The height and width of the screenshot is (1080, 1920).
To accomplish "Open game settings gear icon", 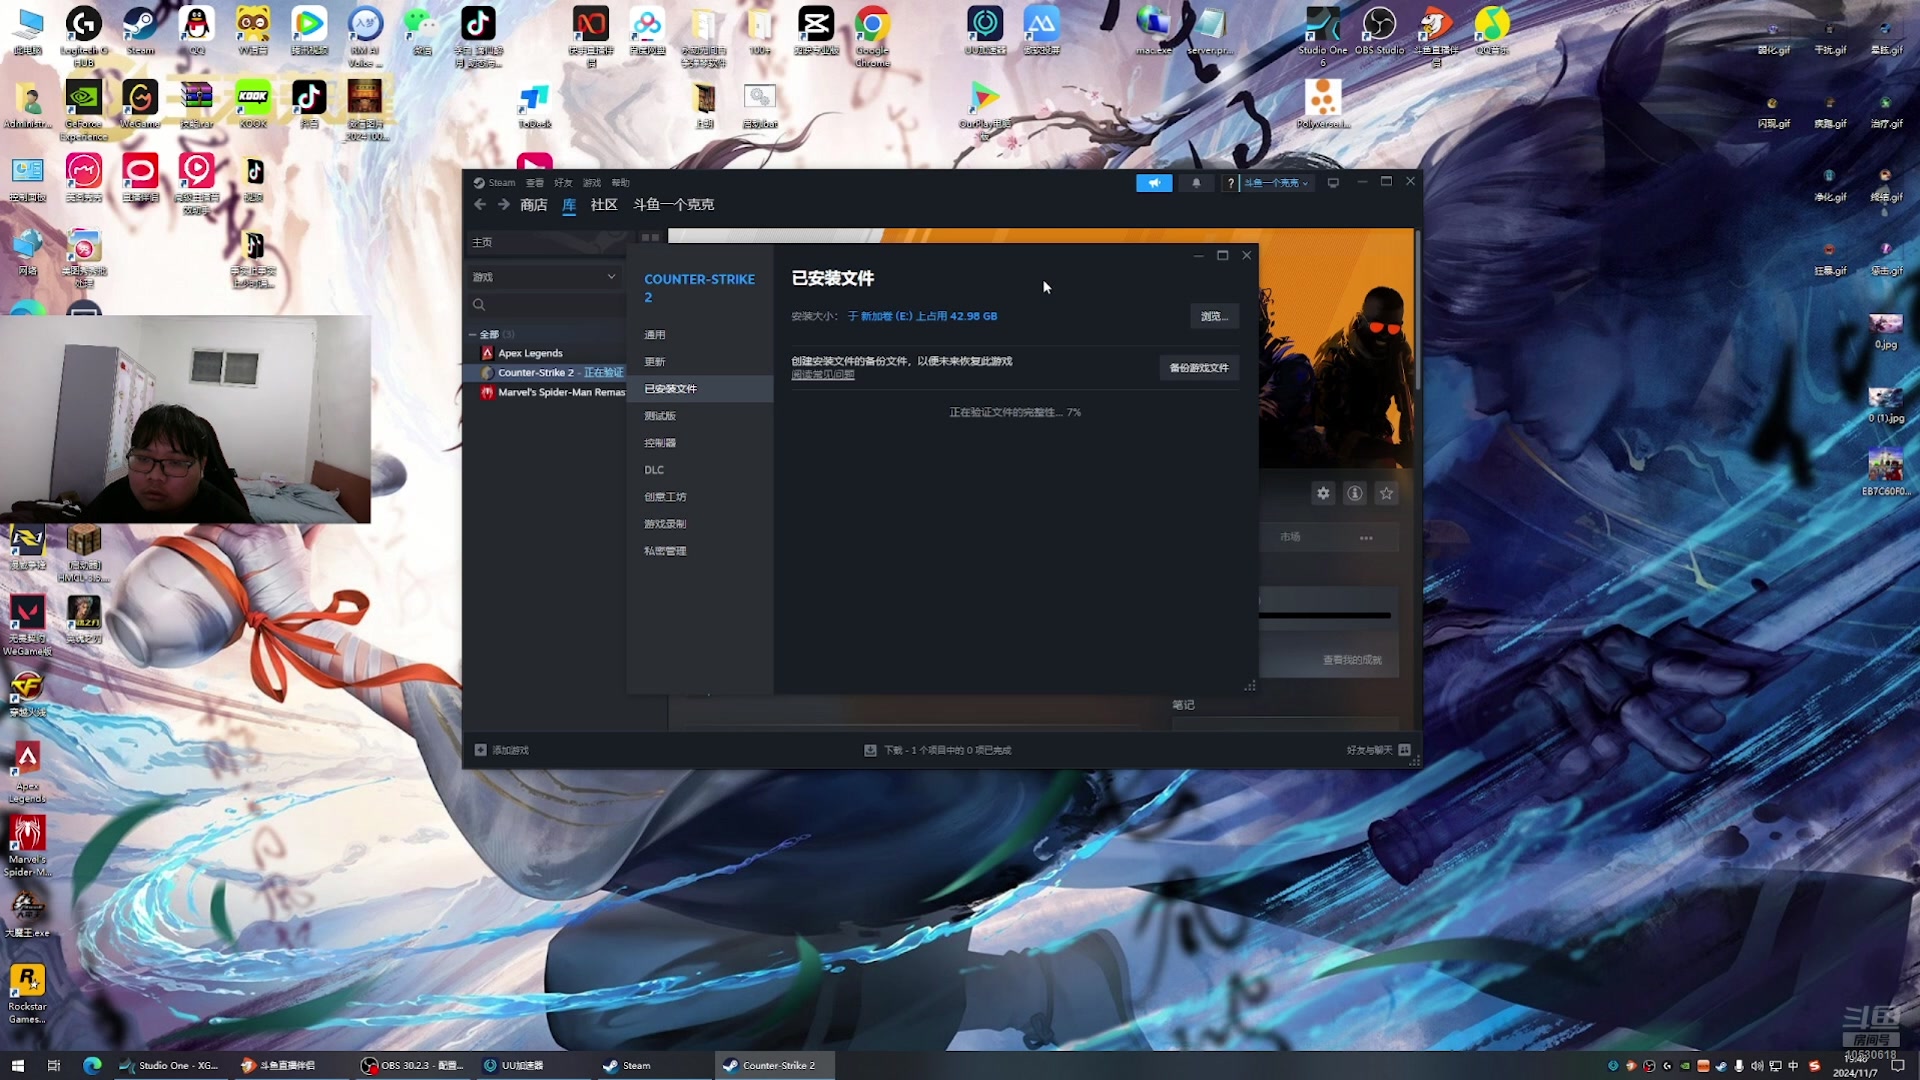I will [1323, 493].
